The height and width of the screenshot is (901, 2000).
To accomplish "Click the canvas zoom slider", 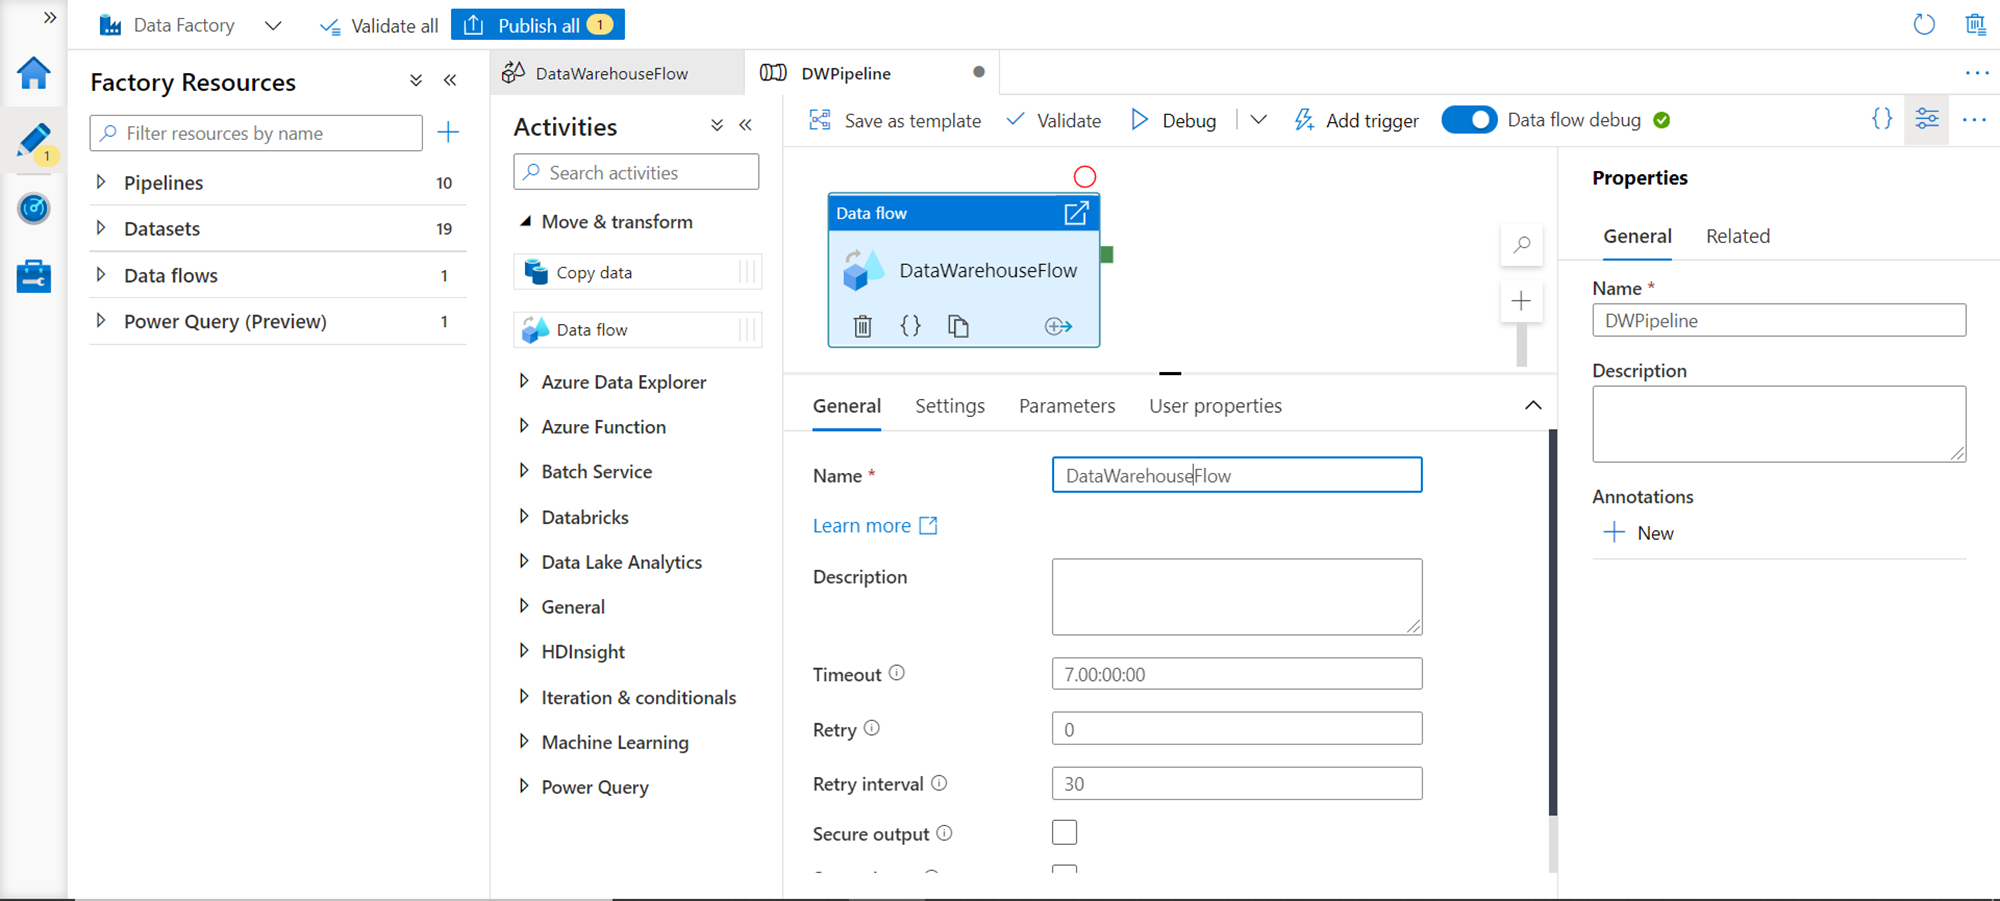I will tap(1521, 345).
